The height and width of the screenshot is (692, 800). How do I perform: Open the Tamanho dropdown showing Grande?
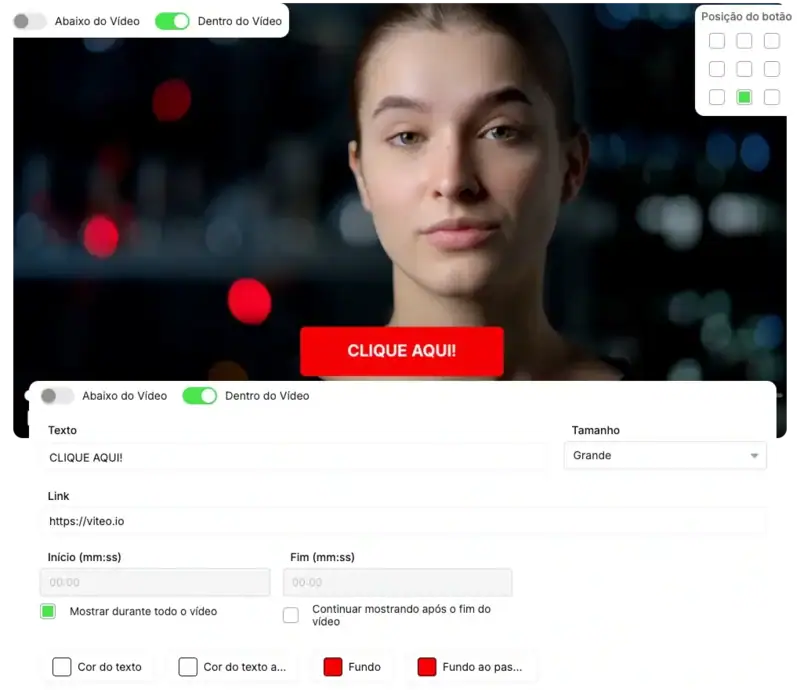pyautogui.click(x=665, y=455)
